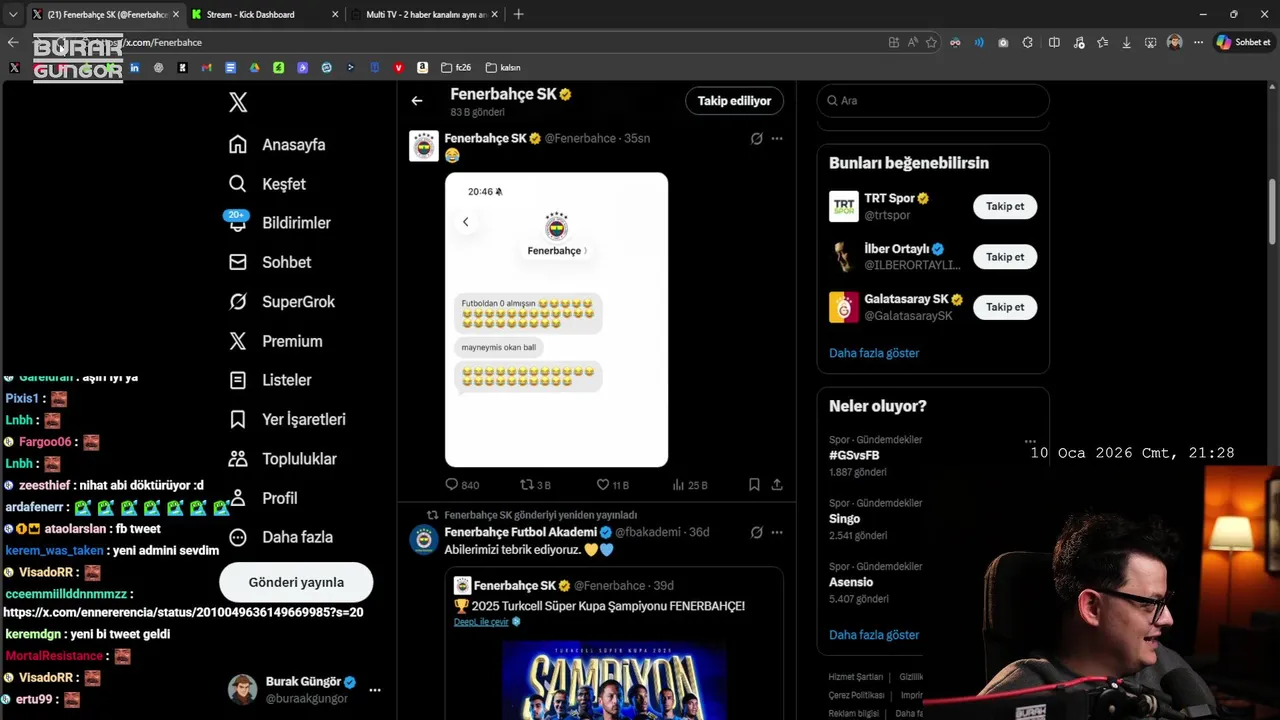Open the LinkedIn bookmark icon
Viewport: 1280px width, 720px height.
134,68
